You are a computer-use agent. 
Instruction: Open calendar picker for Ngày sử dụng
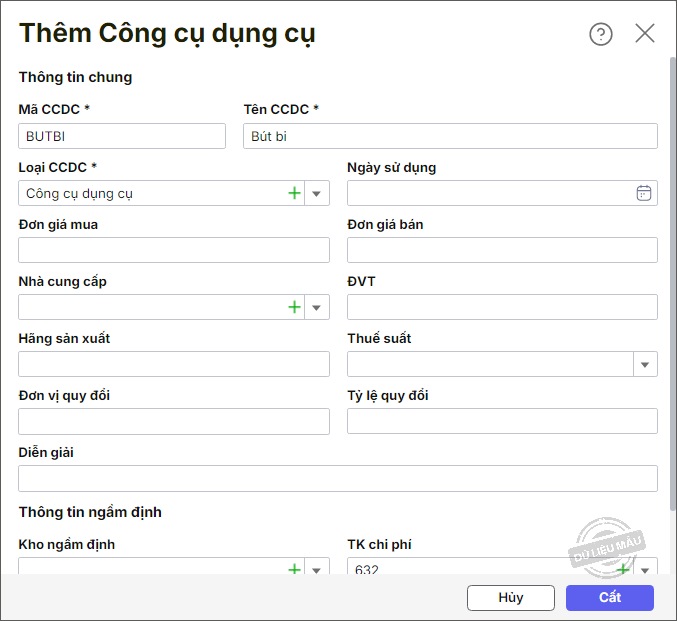tap(644, 193)
